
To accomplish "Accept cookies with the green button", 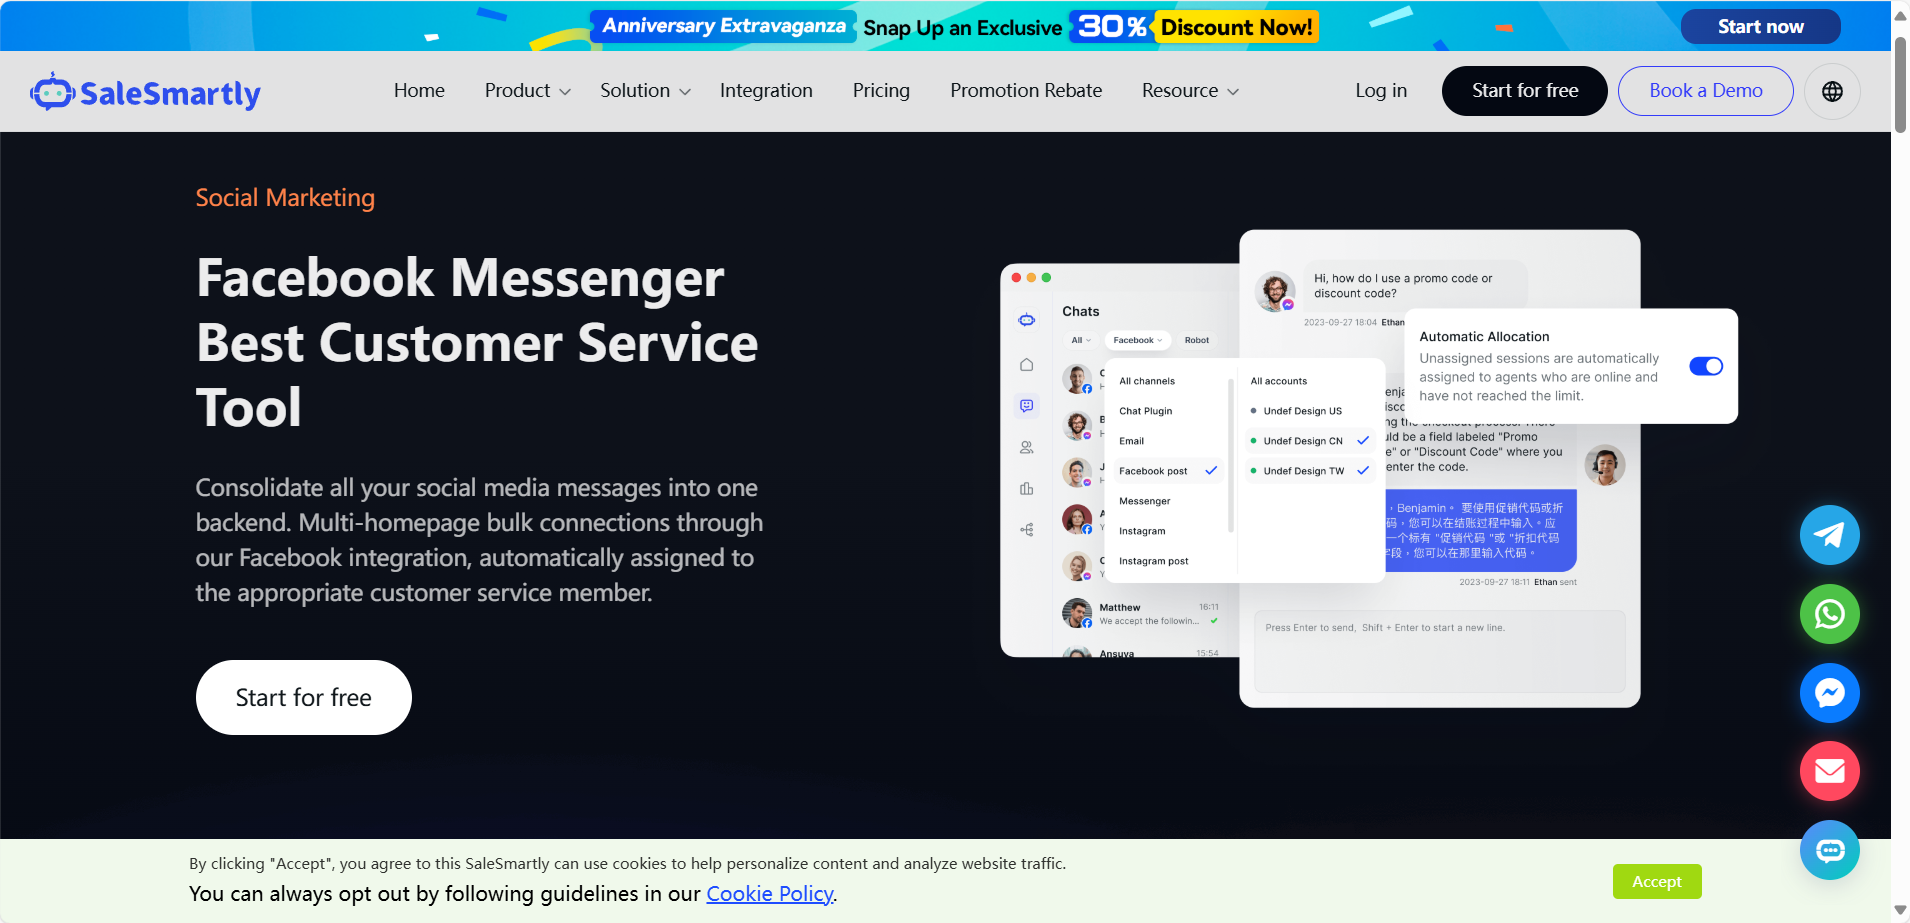I will 1656,881.
